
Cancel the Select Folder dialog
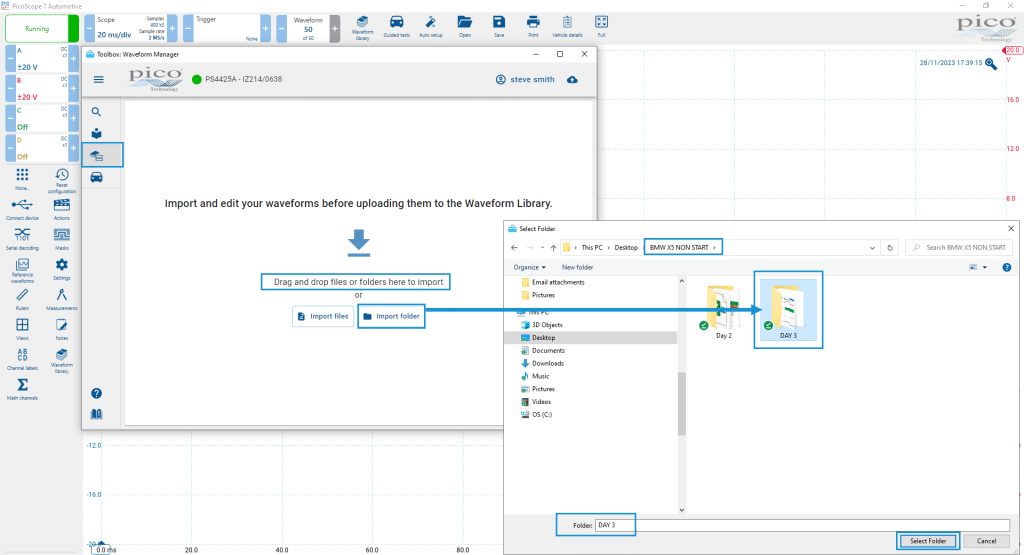tap(986, 541)
